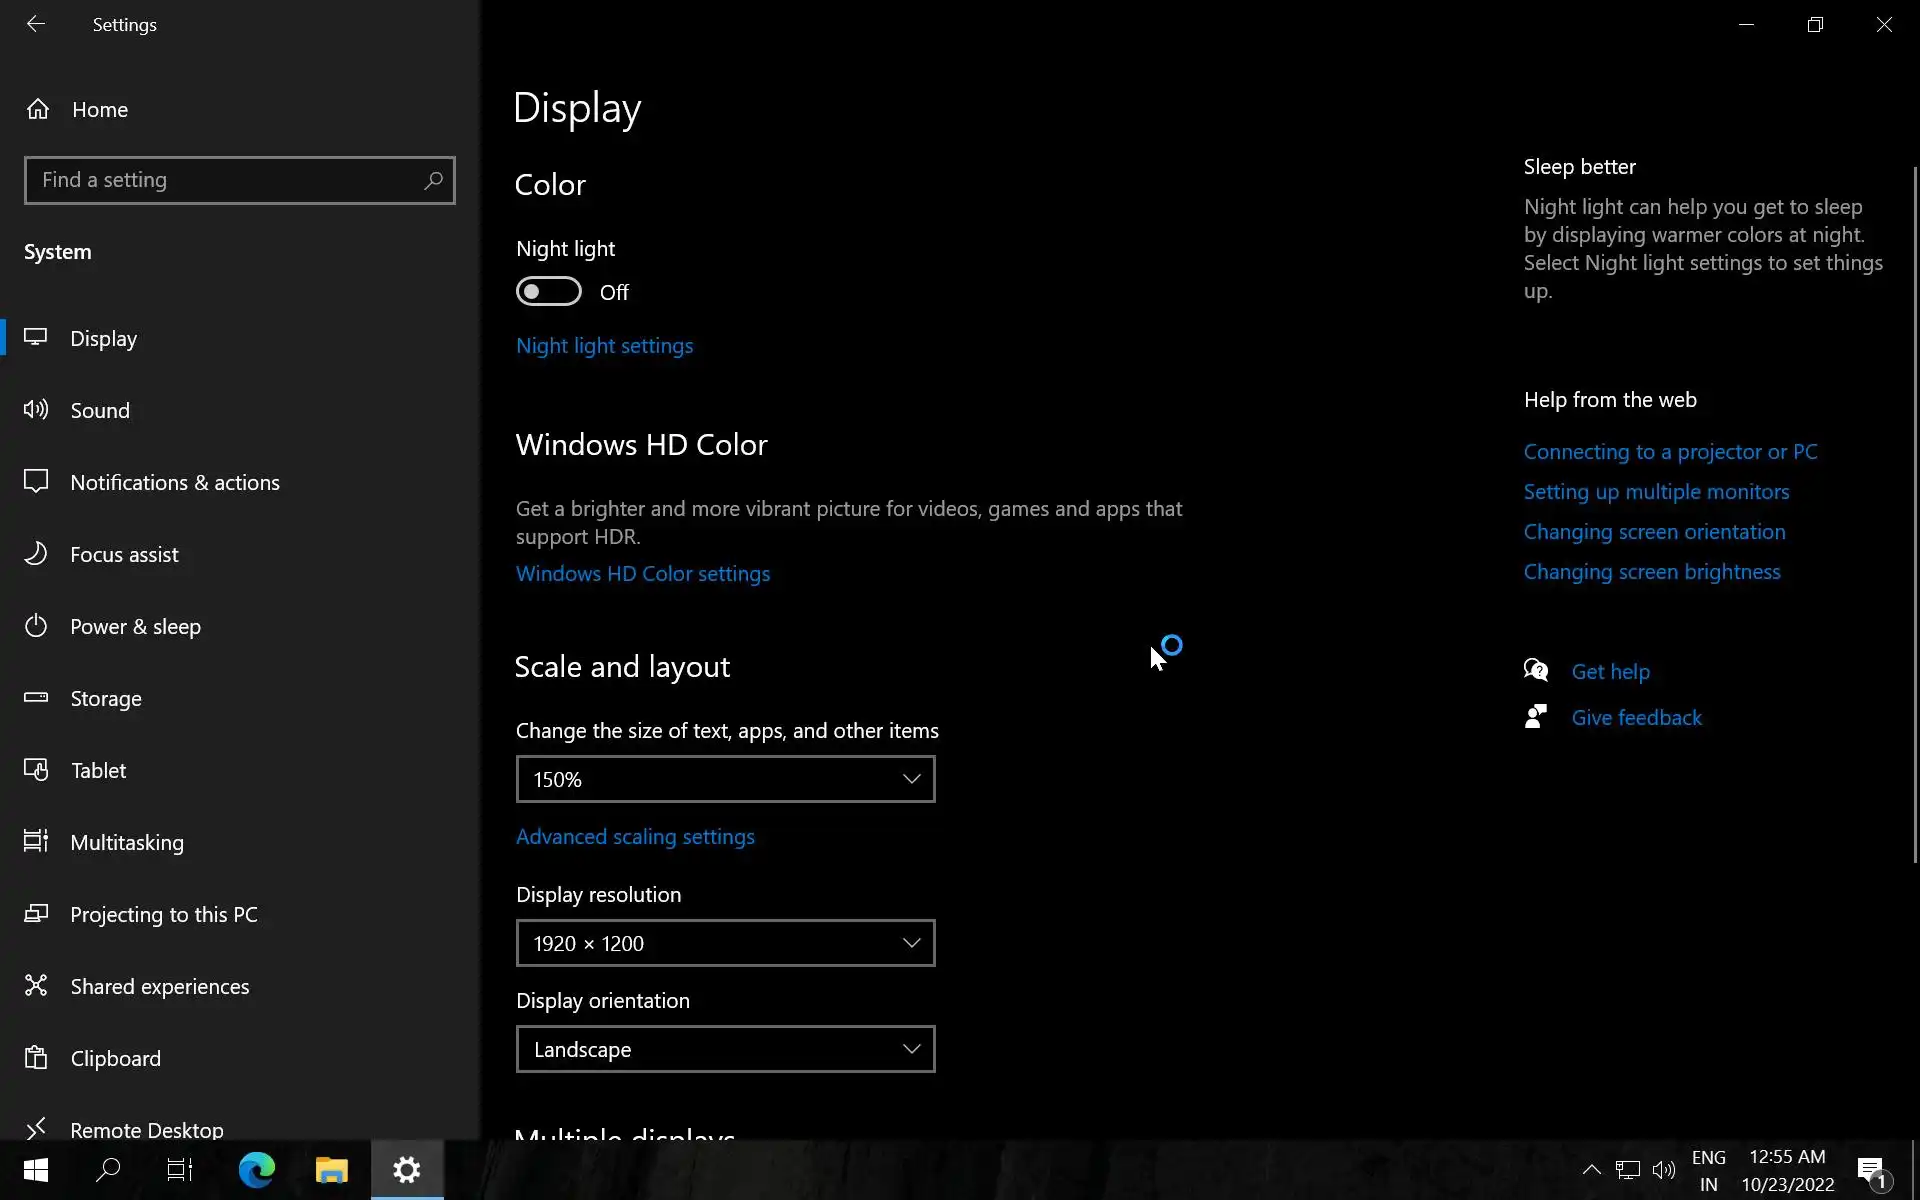This screenshot has width=1920, height=1200.
Task: Click the back arrow in the title bar
Action: pyautogui.click(x=36, y=24)
